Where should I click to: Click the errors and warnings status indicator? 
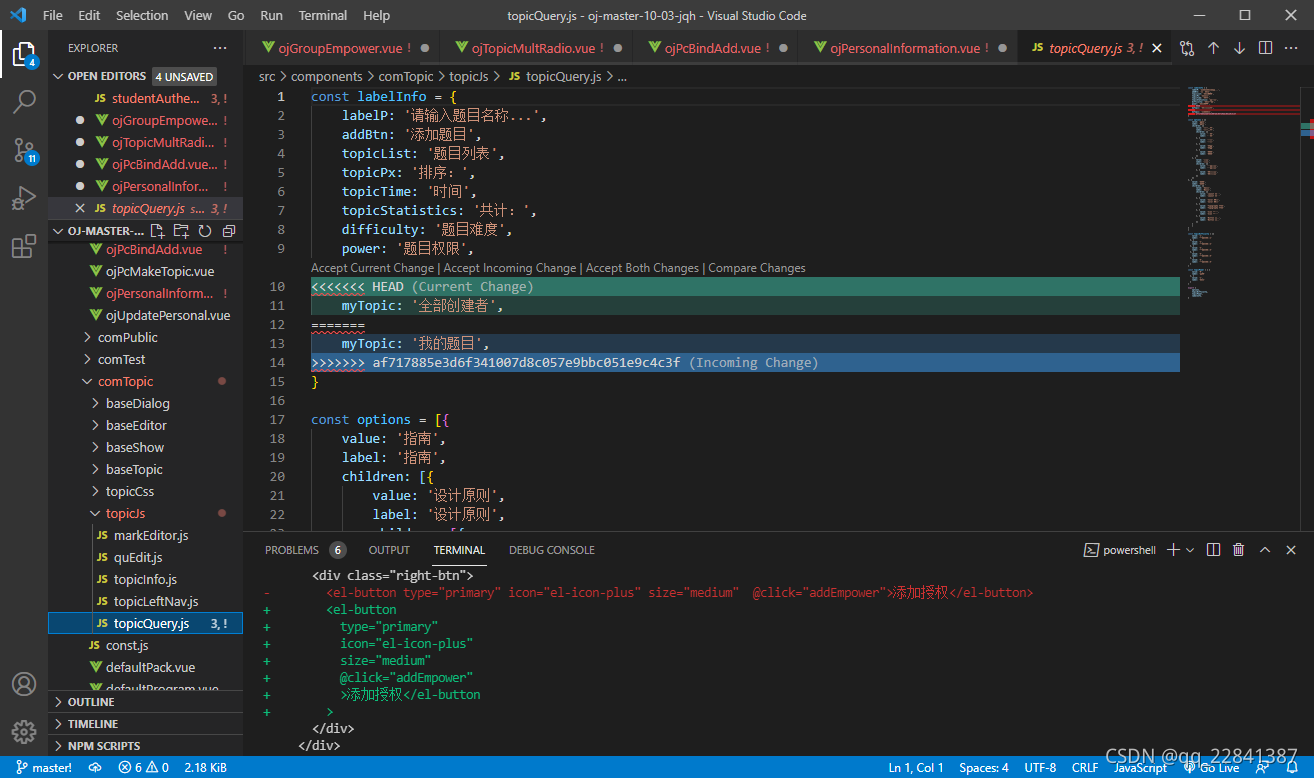click(144, 768)
